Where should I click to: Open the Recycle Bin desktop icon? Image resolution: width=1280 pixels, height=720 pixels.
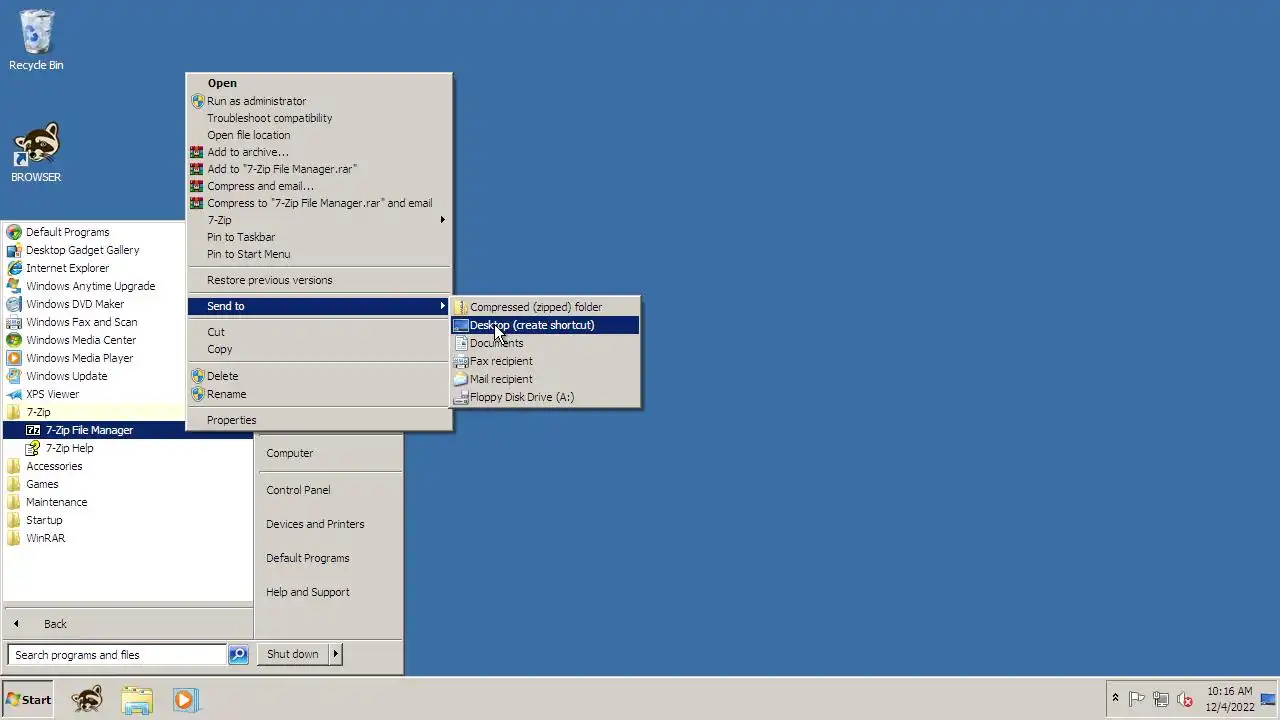click(x=36, y=40)
